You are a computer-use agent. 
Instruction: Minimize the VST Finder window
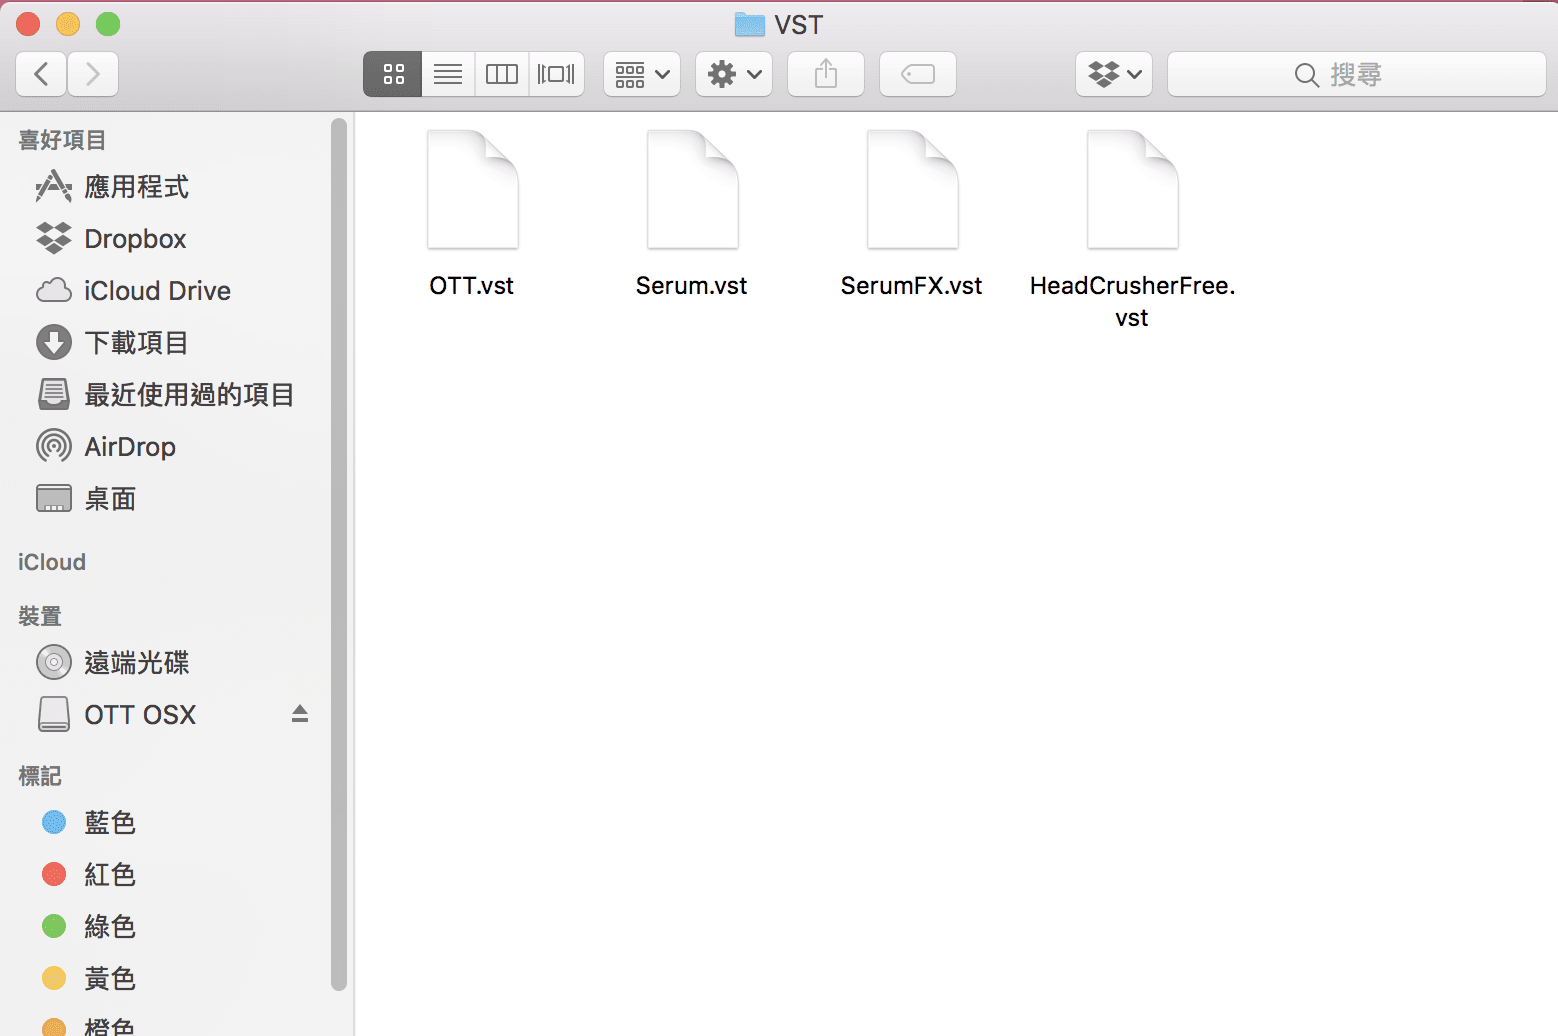coord(68,24)
